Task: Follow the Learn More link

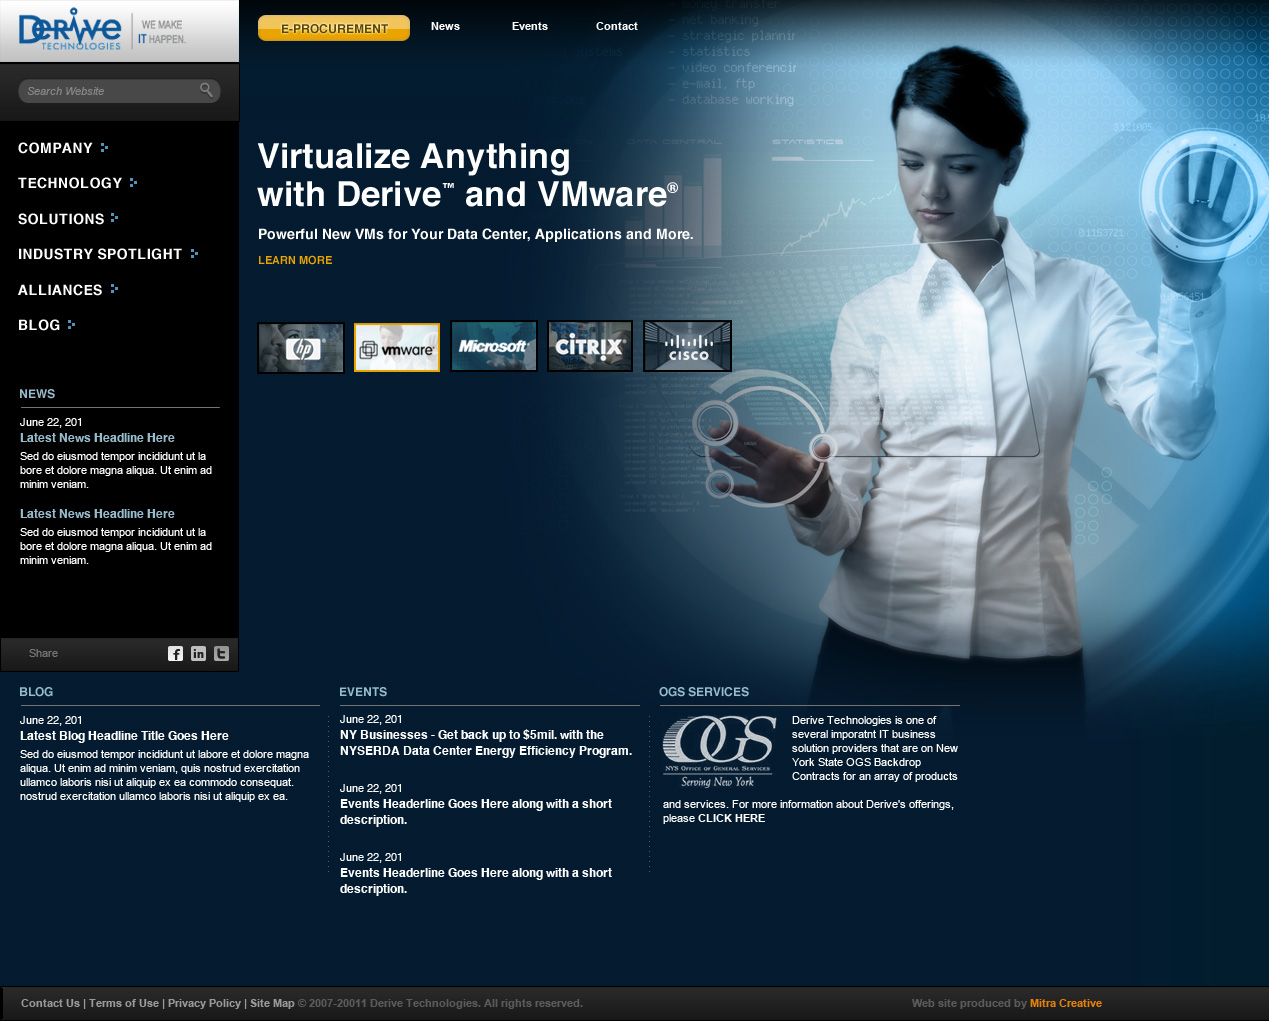Action: tap(295, 260)
